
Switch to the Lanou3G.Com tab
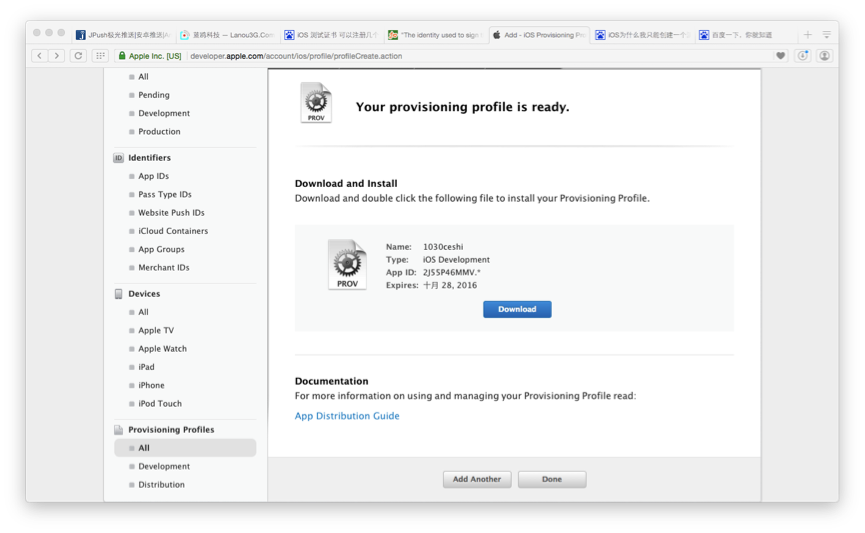coord(227,35)
